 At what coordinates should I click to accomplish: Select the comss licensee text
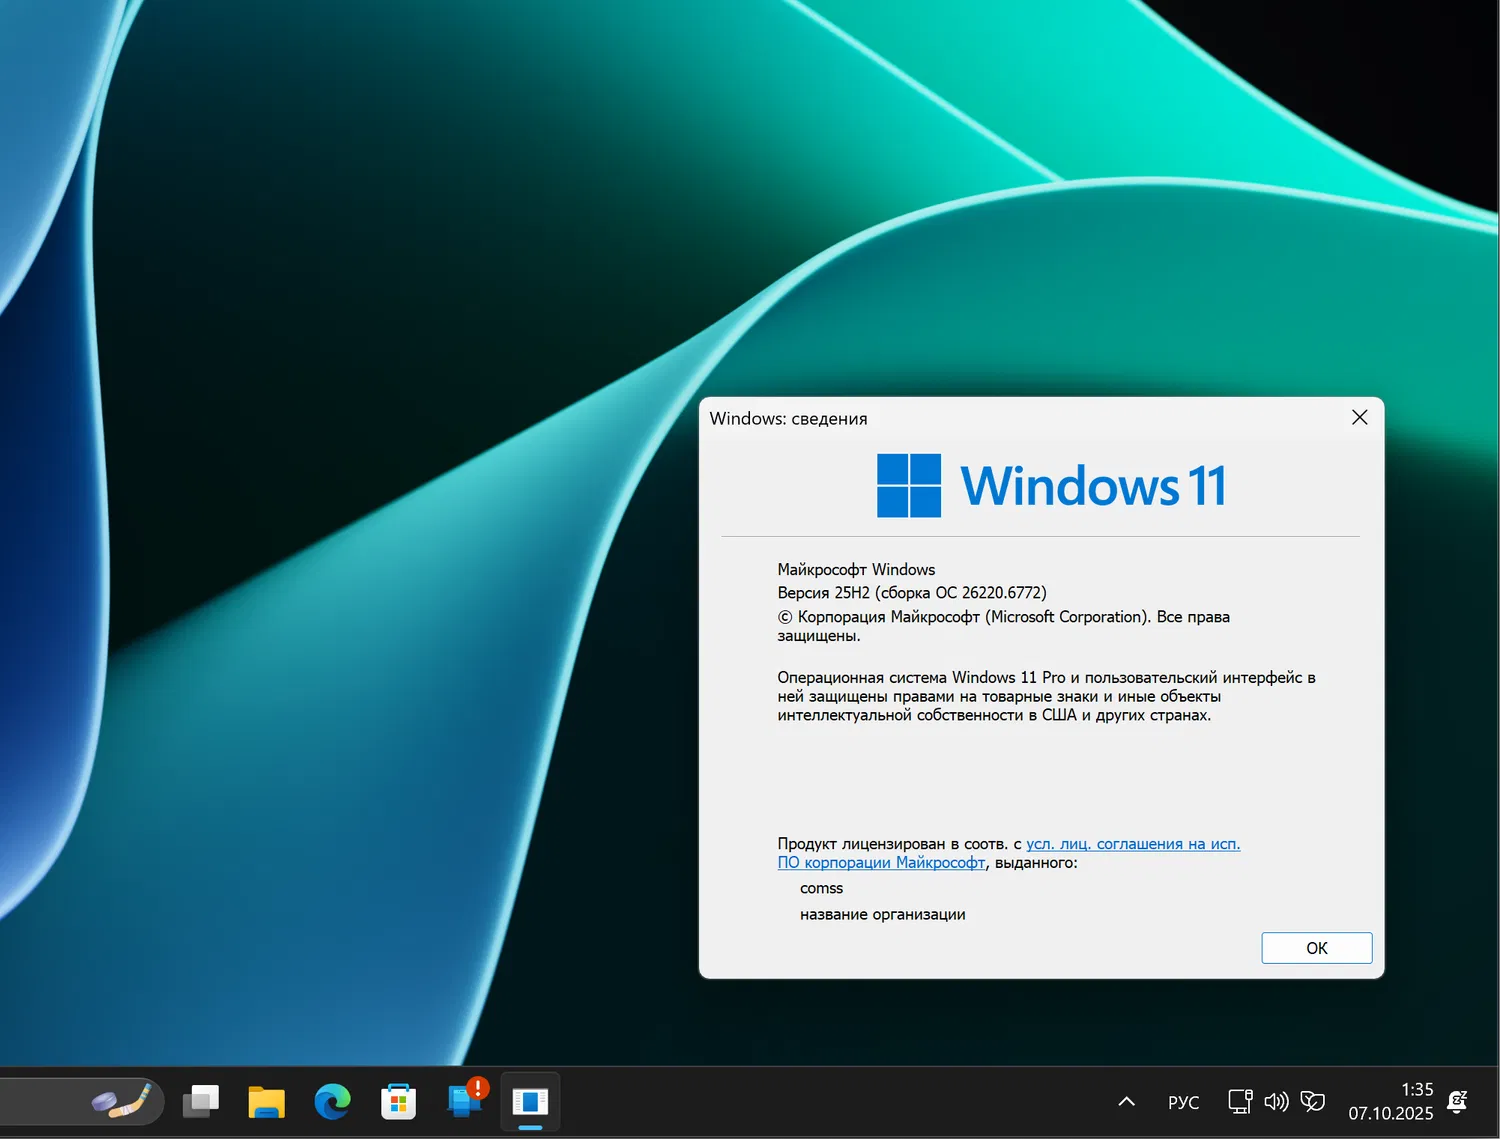[821, 888]
